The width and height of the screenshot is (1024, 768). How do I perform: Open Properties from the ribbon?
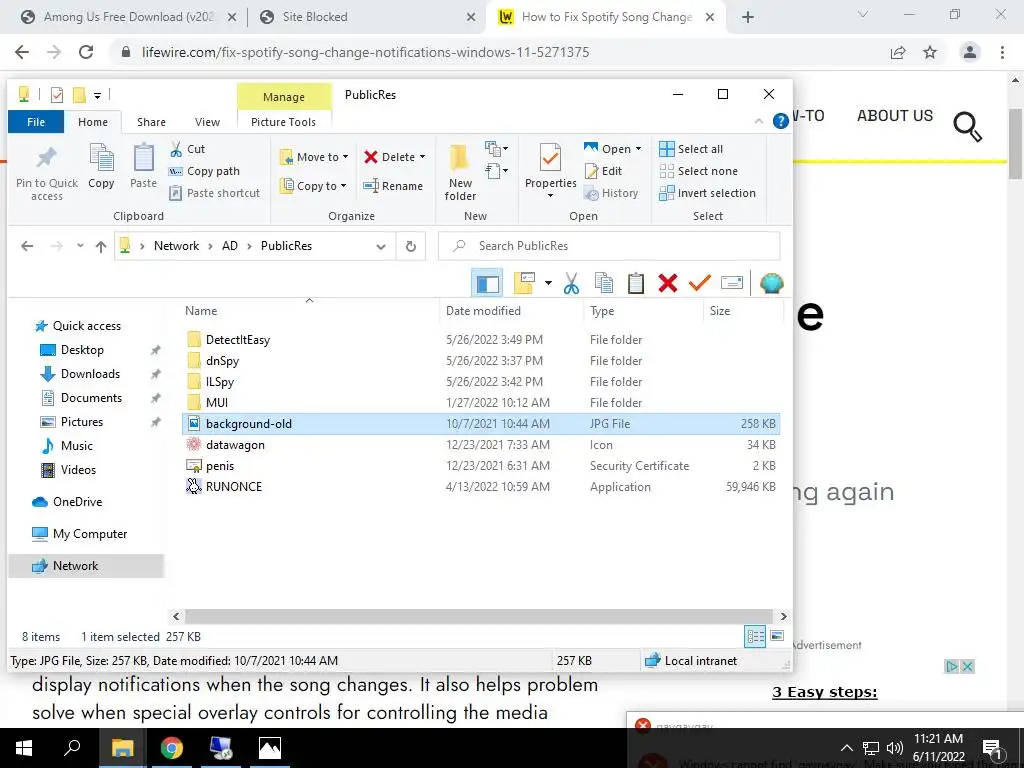pos(550,170)
